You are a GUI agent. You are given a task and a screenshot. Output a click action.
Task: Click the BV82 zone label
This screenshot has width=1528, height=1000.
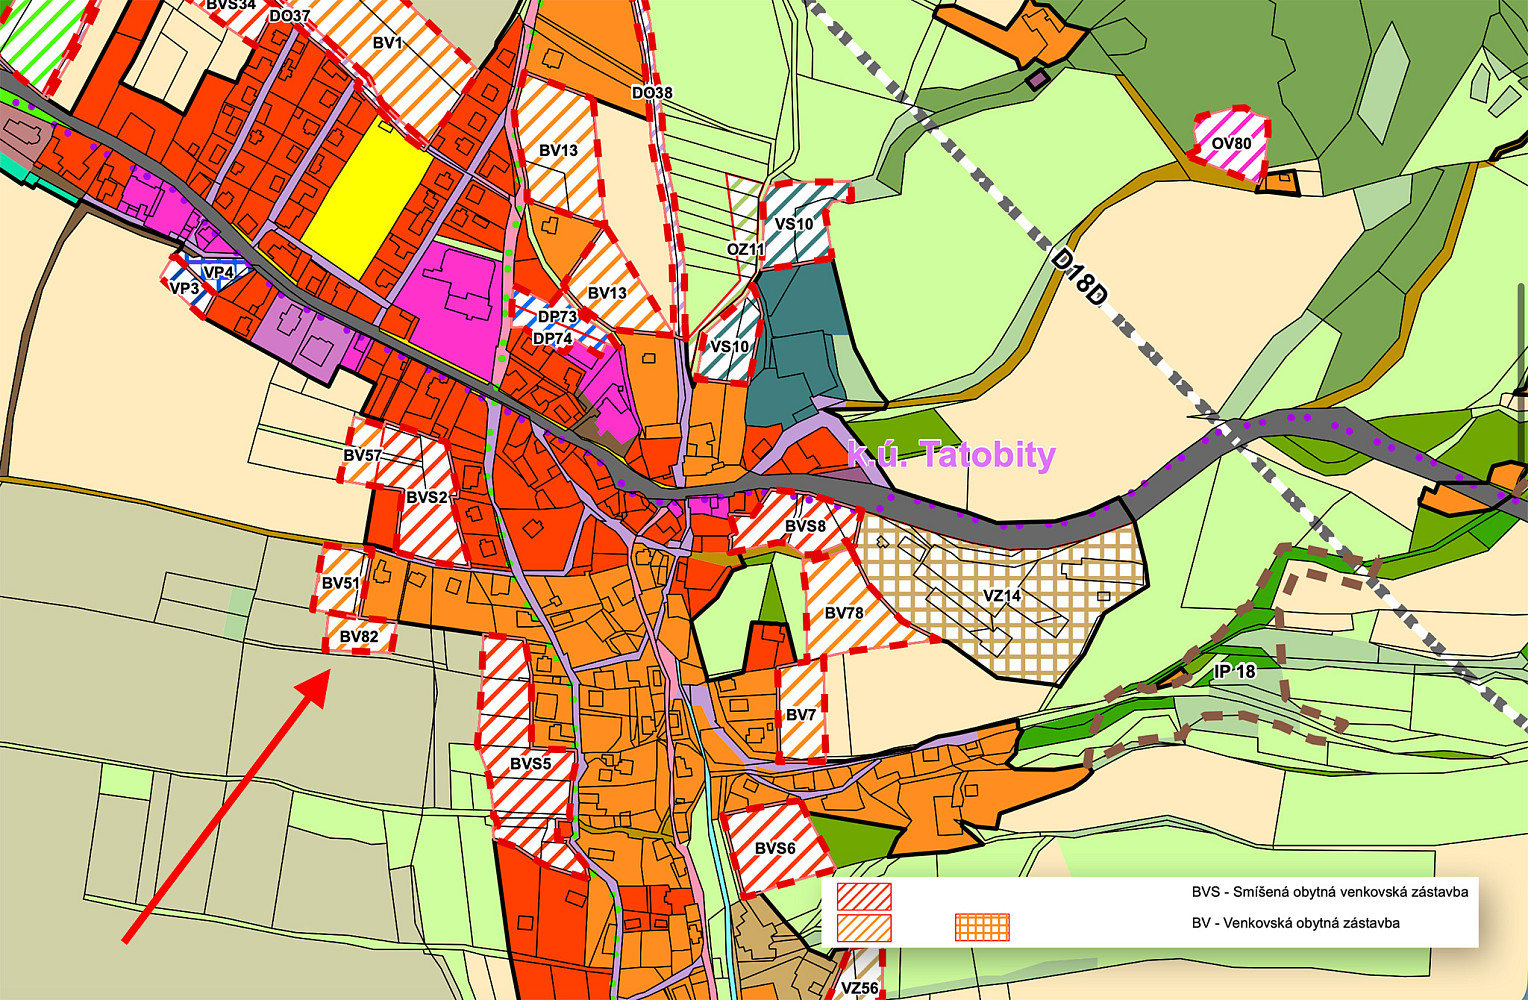(359, 636)
